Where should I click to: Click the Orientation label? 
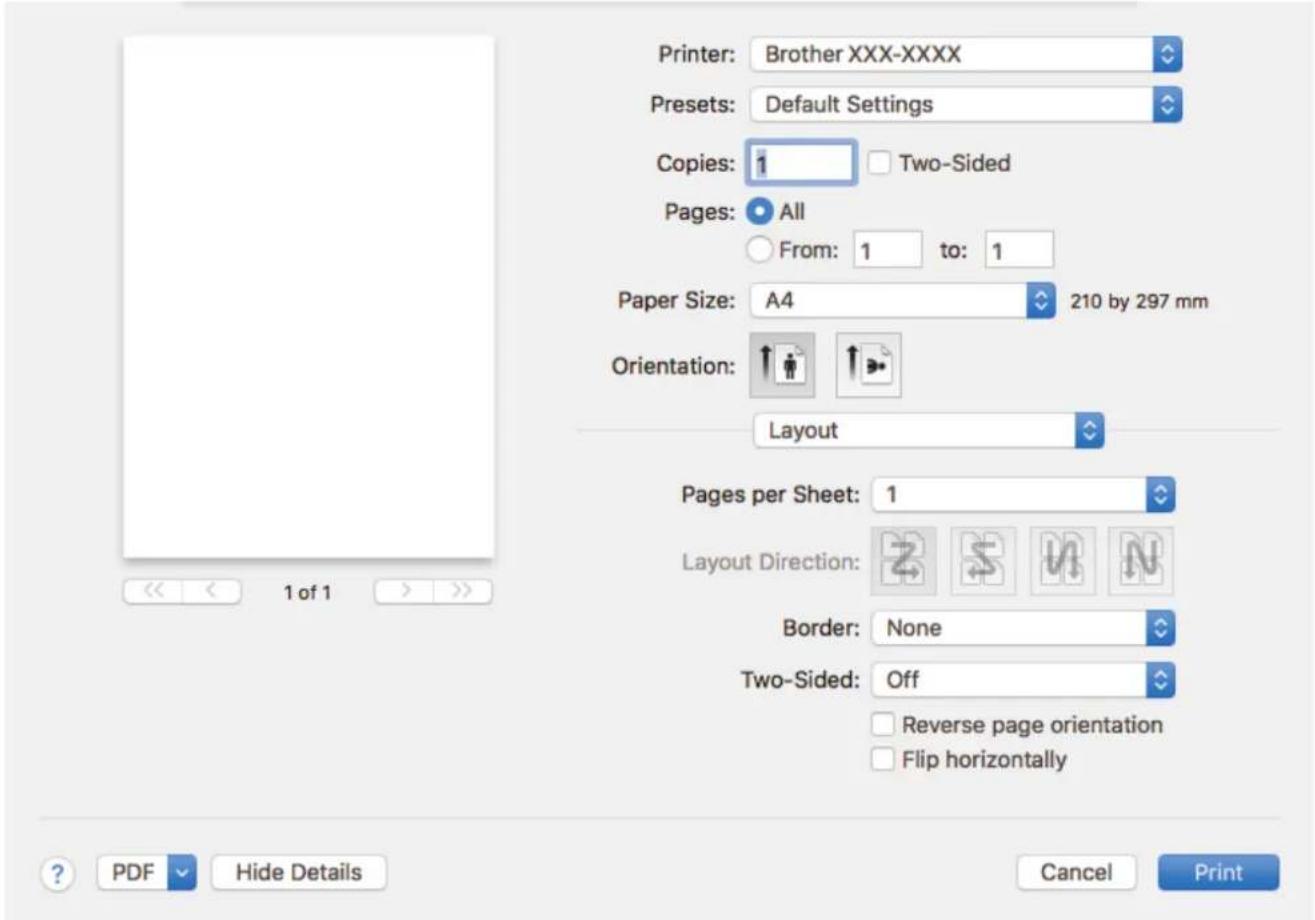click(673, 364)
